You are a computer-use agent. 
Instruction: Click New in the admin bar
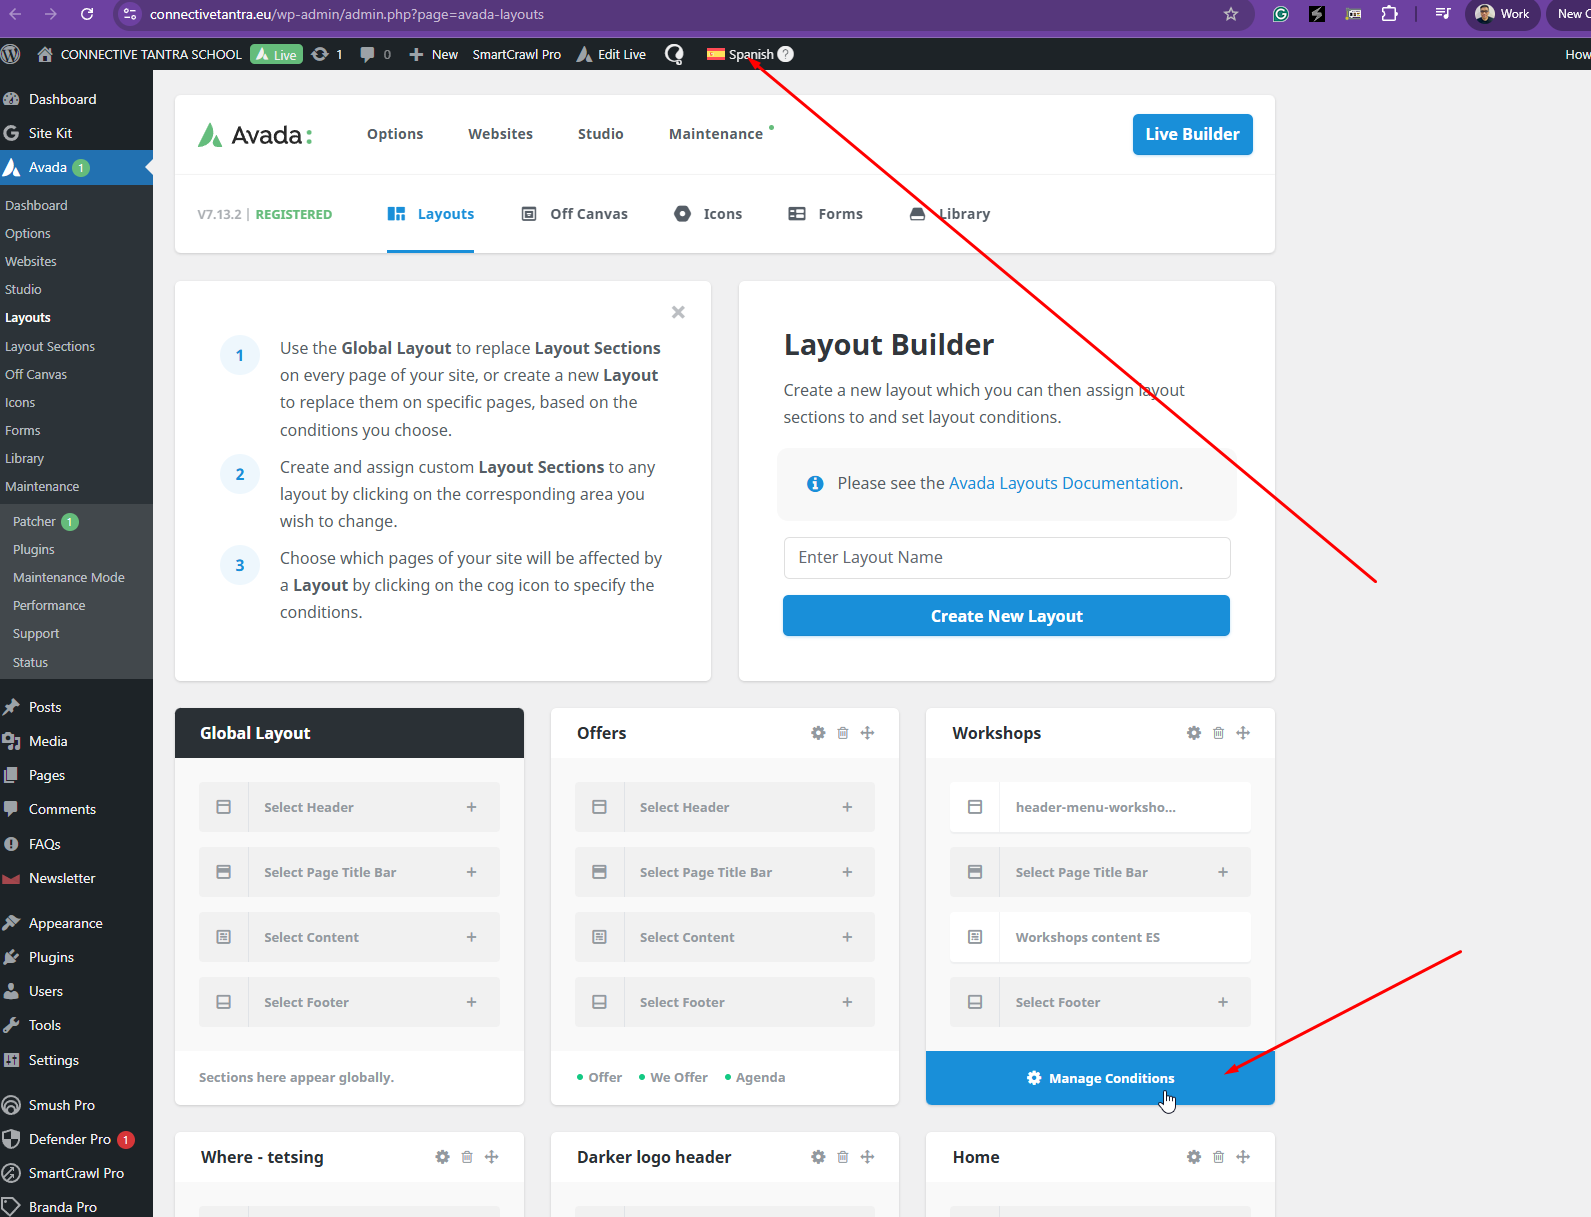pos(433,54)
